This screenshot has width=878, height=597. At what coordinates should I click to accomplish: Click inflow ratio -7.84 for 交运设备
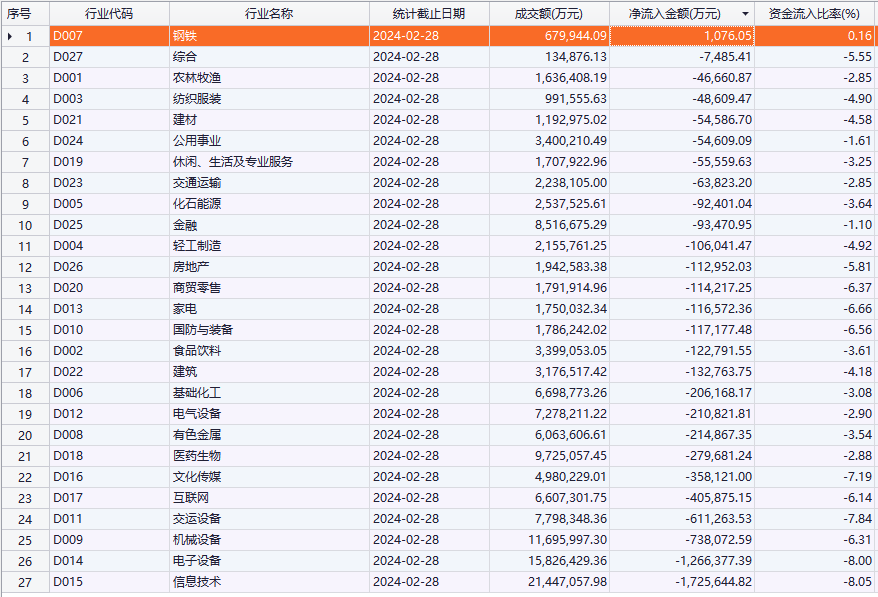813,519
